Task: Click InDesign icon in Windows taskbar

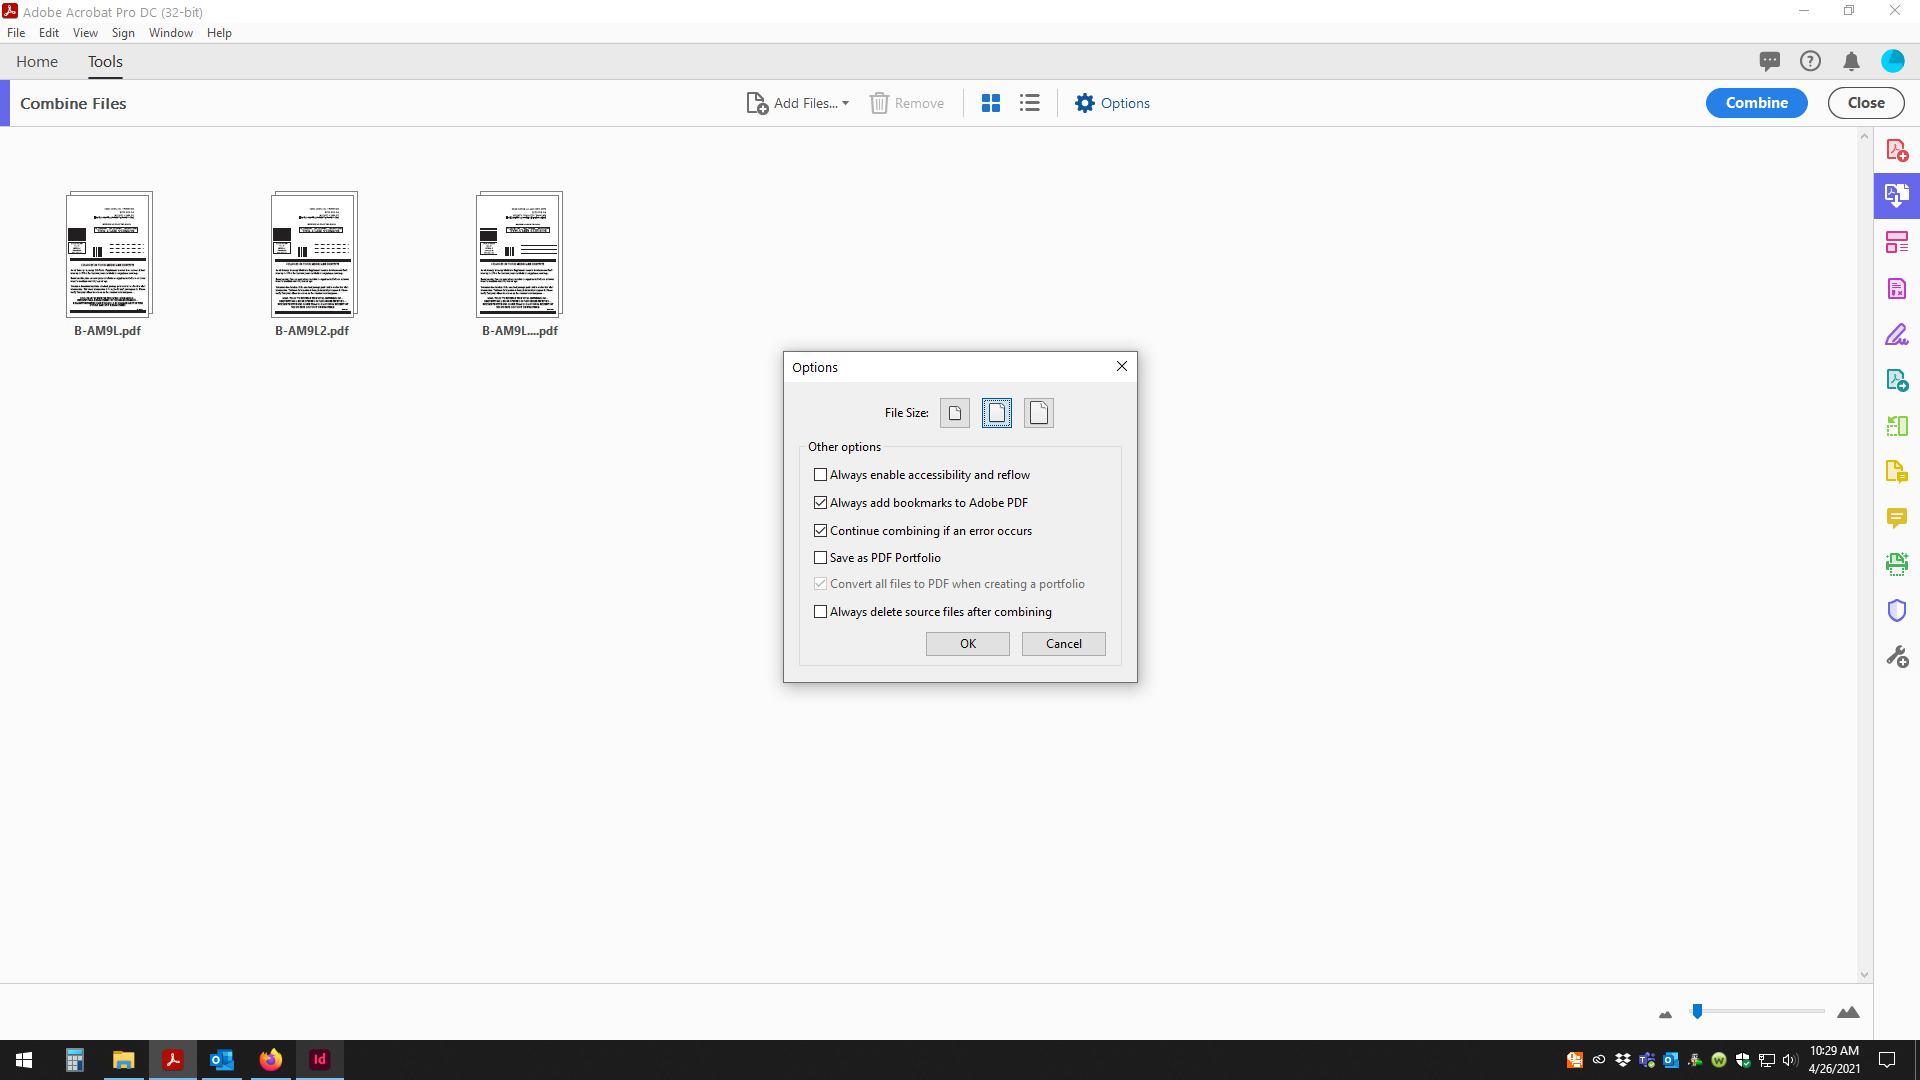Action: point(319,1059)
